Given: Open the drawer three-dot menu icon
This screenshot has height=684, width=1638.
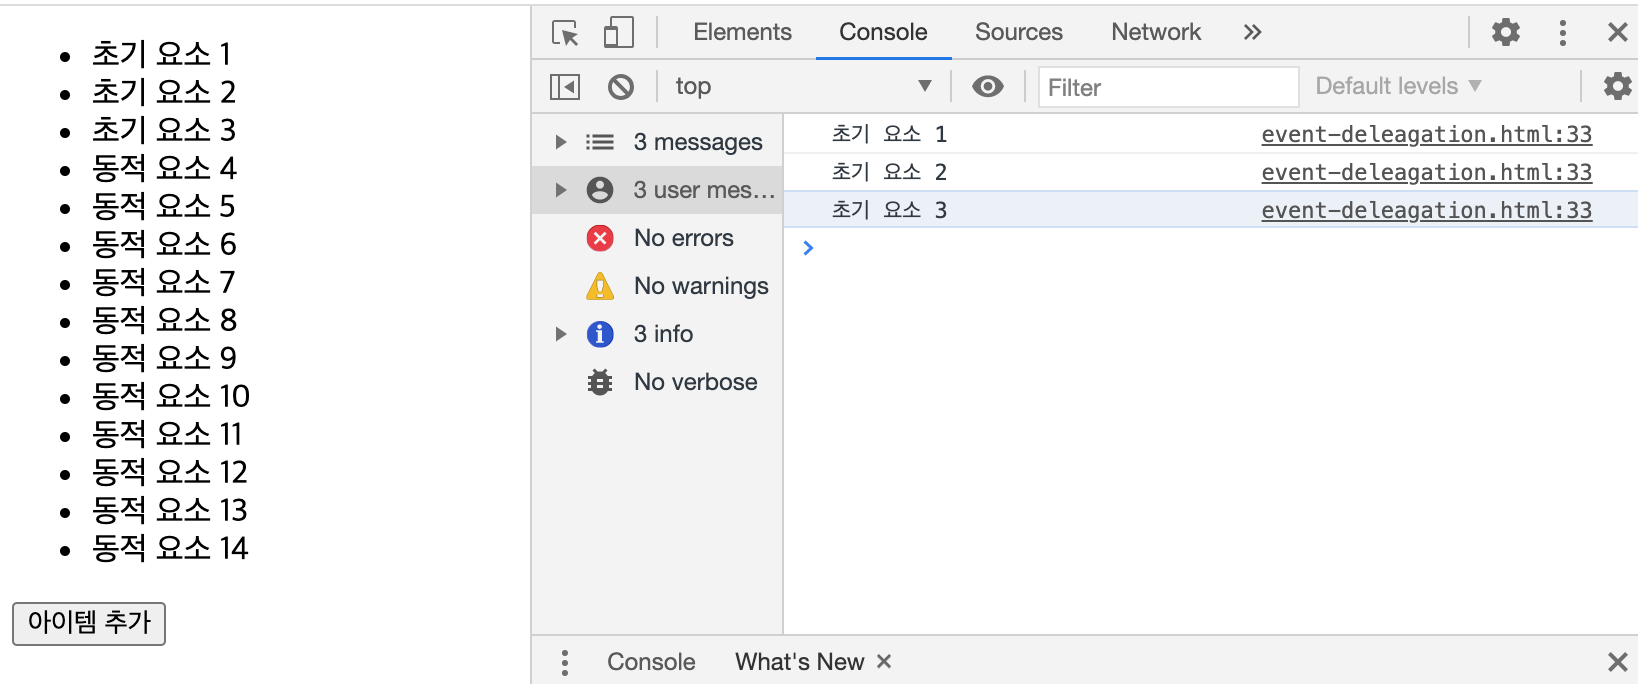Looking at the screenshot, I should tap(565, 662).
